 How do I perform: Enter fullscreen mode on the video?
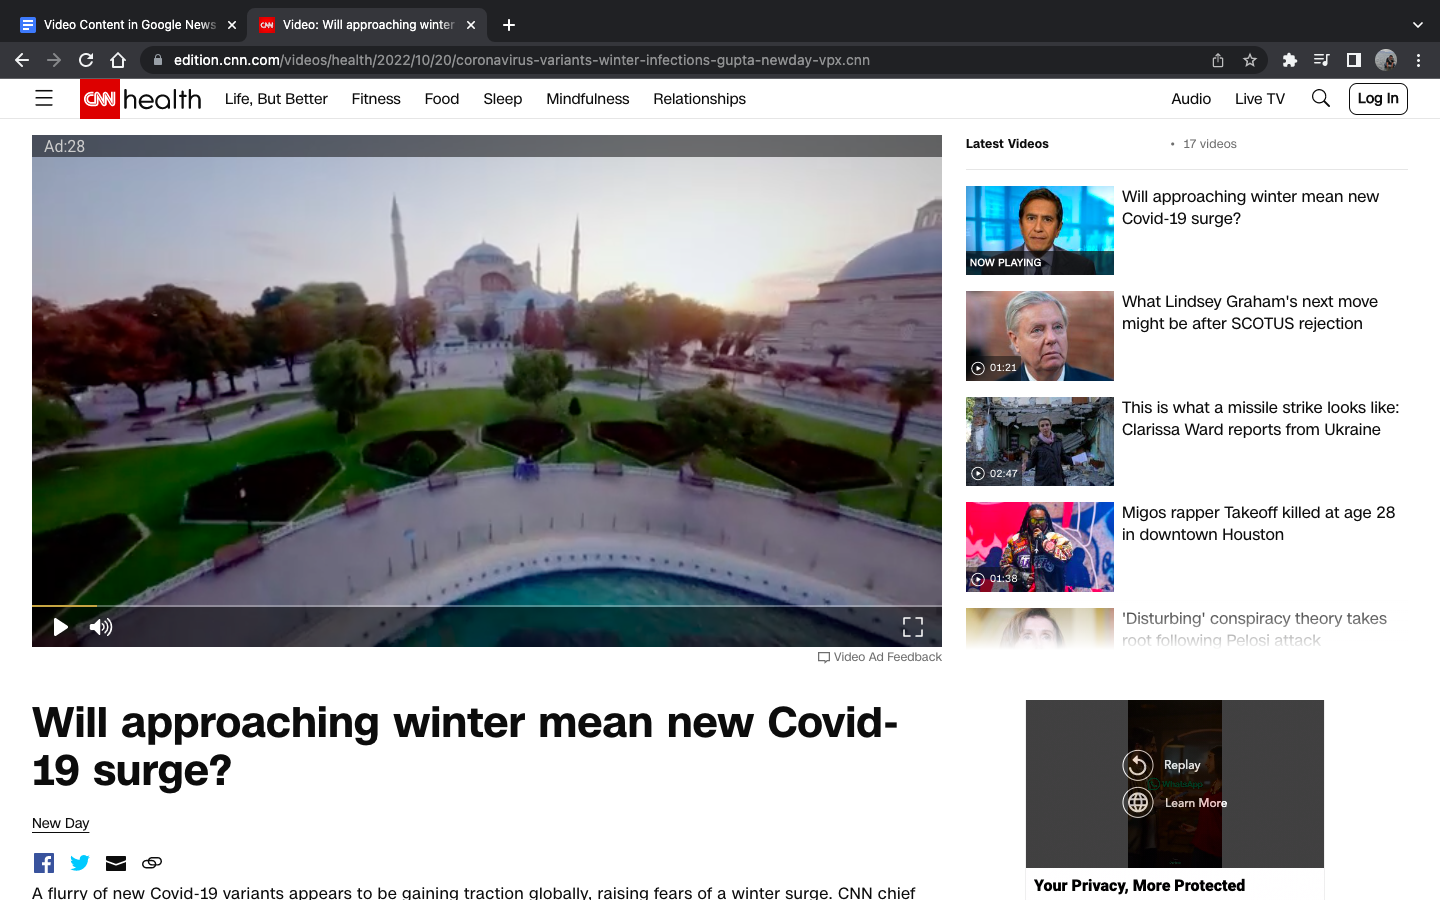912,626
